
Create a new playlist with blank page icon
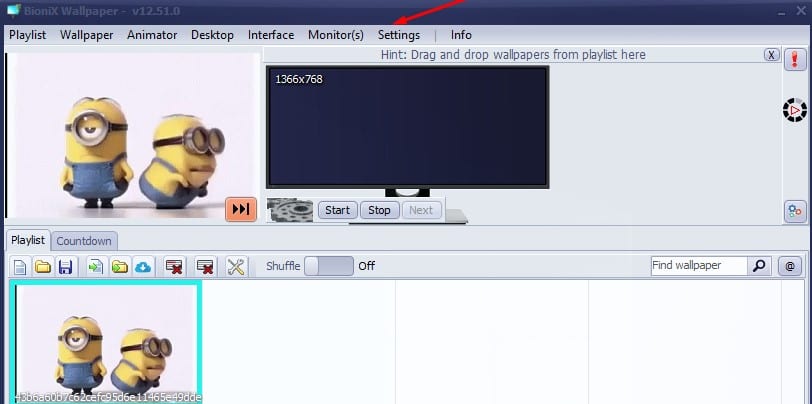pyautogui.click(x=20, y=267)
